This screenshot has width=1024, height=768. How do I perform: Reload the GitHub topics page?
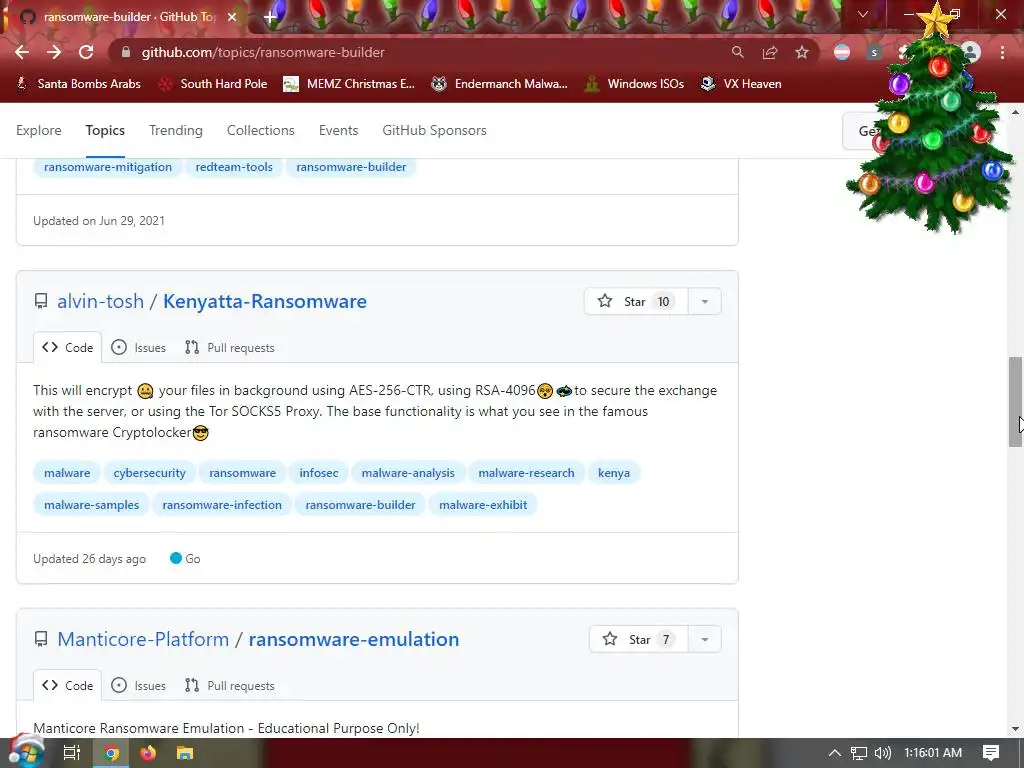[86, 52]
